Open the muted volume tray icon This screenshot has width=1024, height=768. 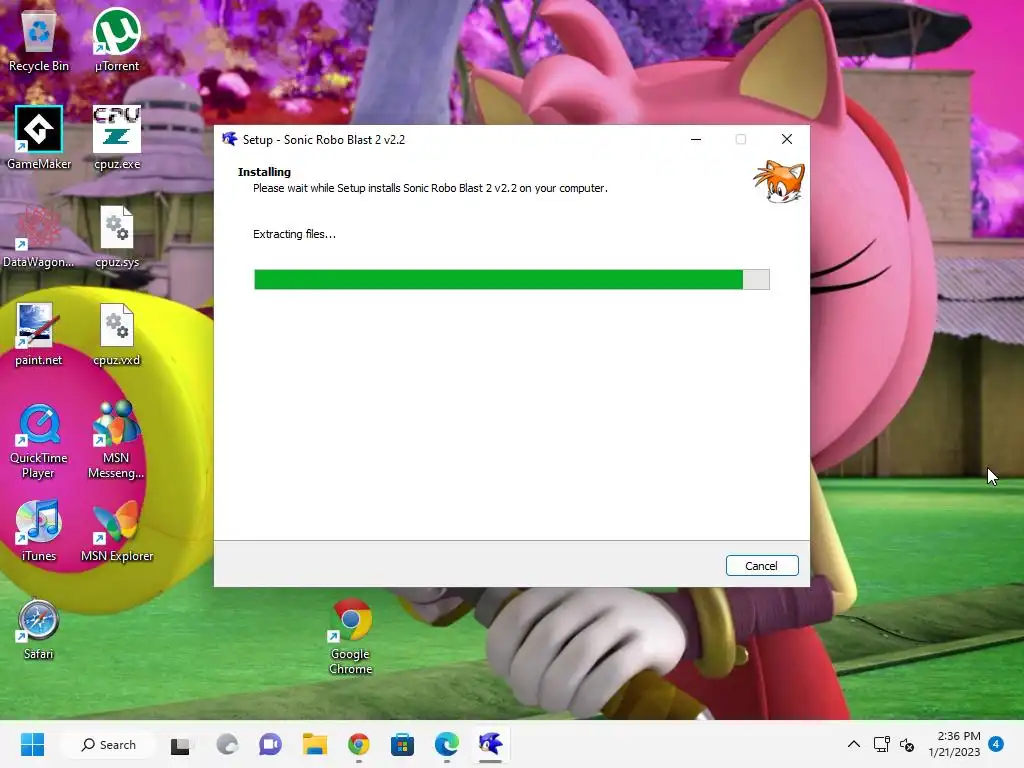907,744
